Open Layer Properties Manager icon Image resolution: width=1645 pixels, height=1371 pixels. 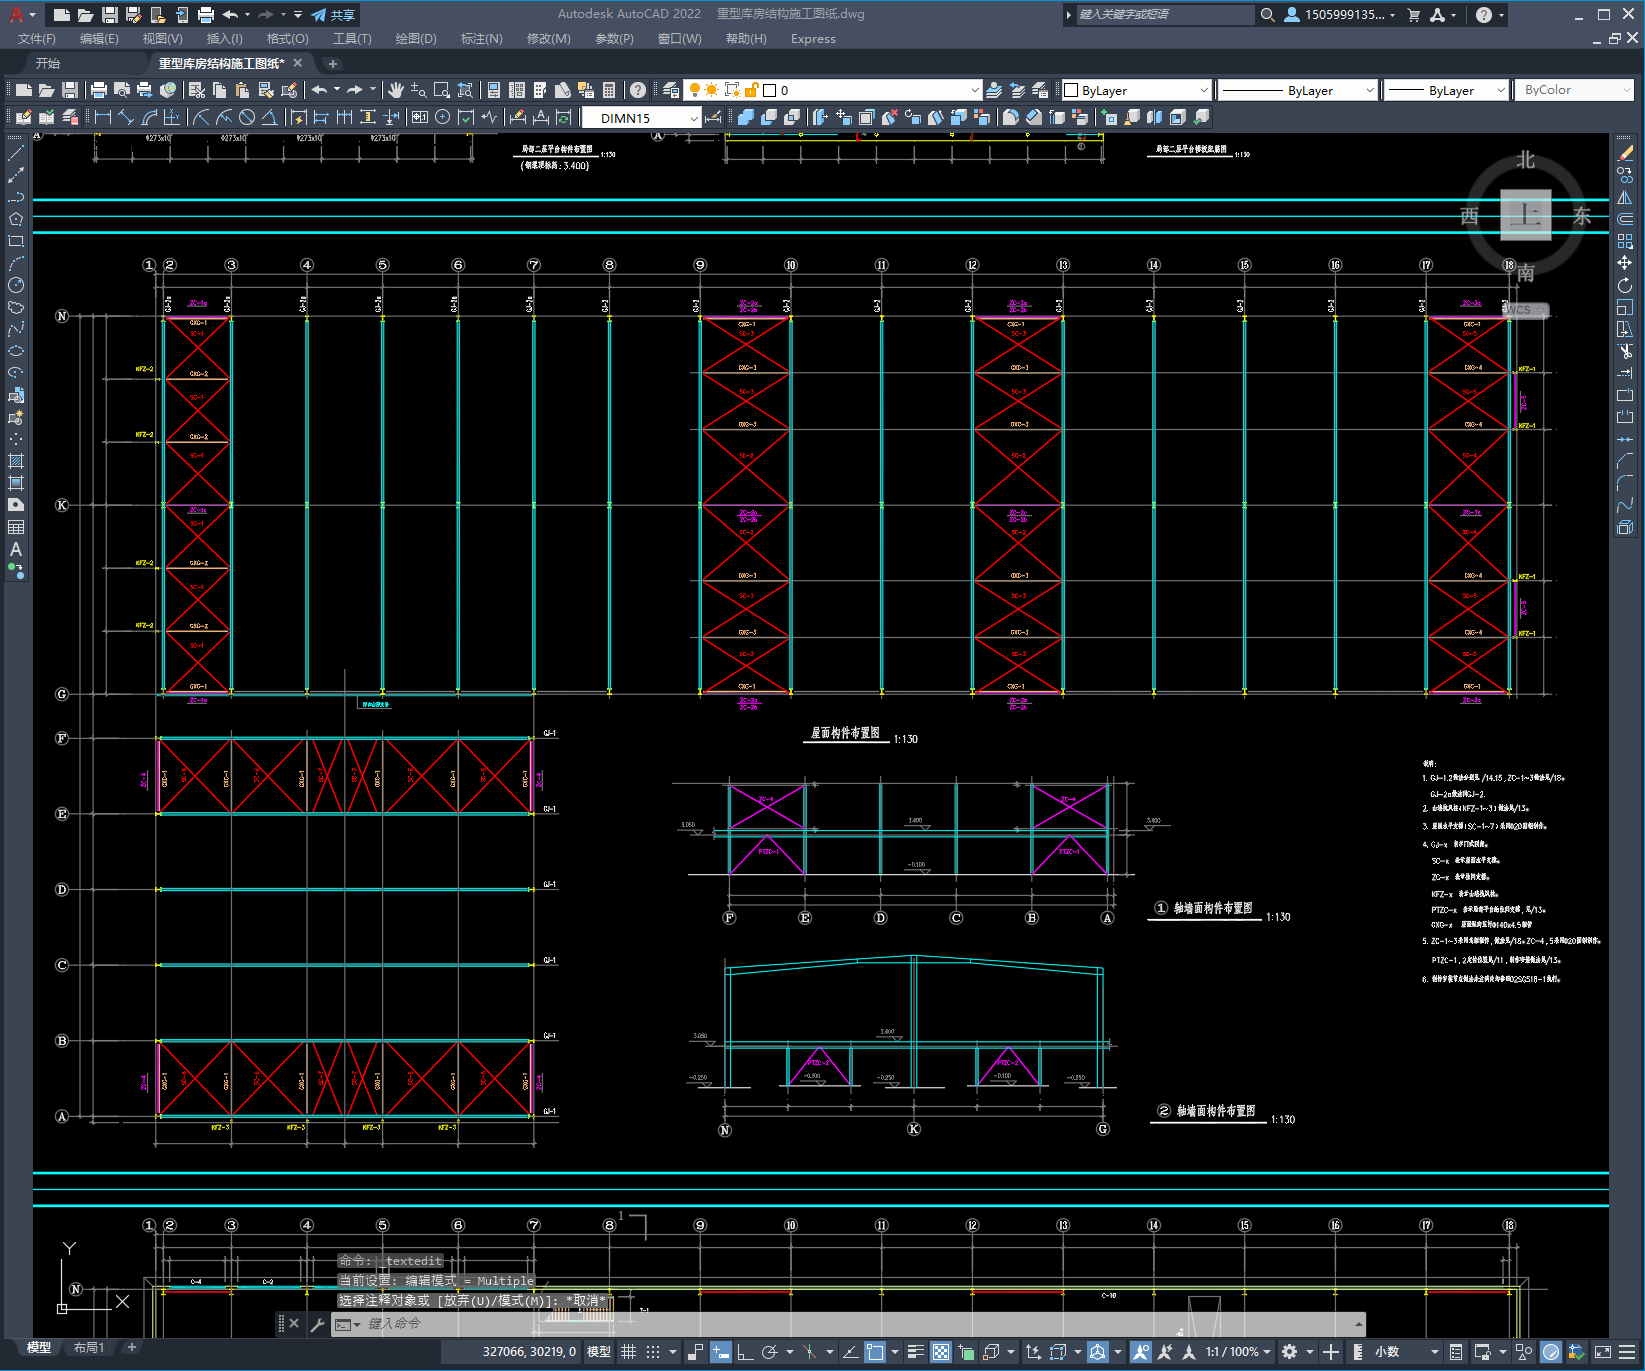671,90
